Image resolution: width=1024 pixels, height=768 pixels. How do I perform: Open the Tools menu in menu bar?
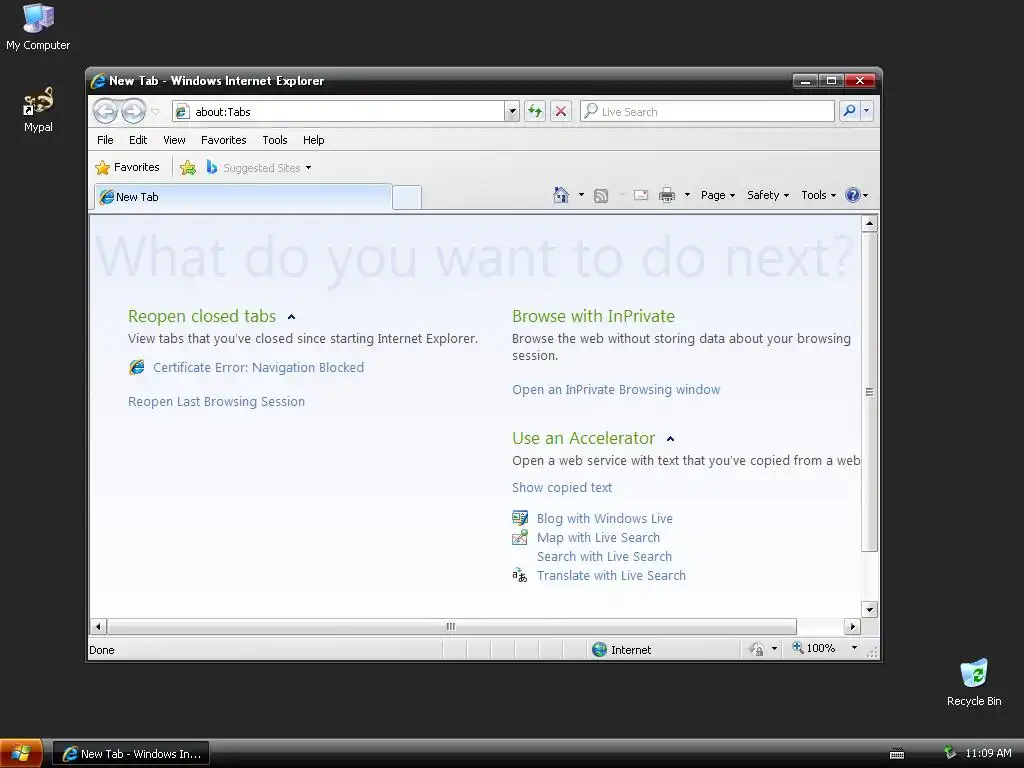tap(275, 140)
